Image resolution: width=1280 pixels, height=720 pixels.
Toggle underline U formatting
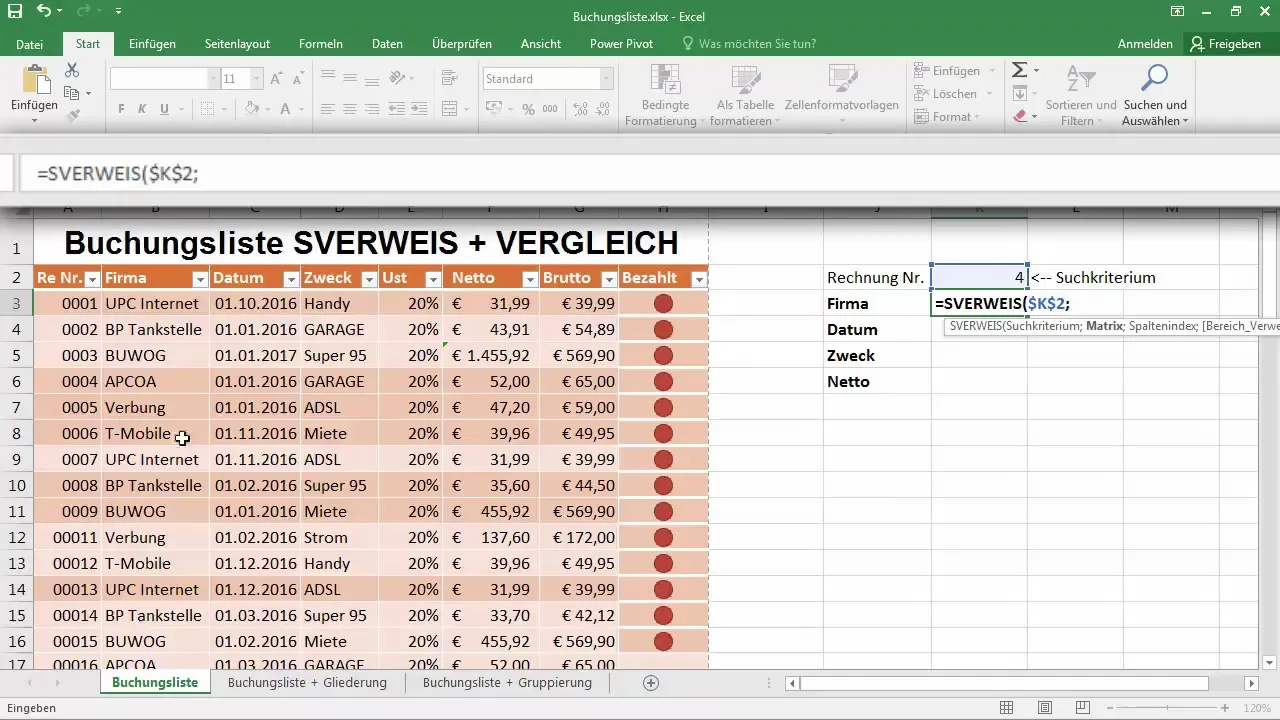[x=166, y=109]
